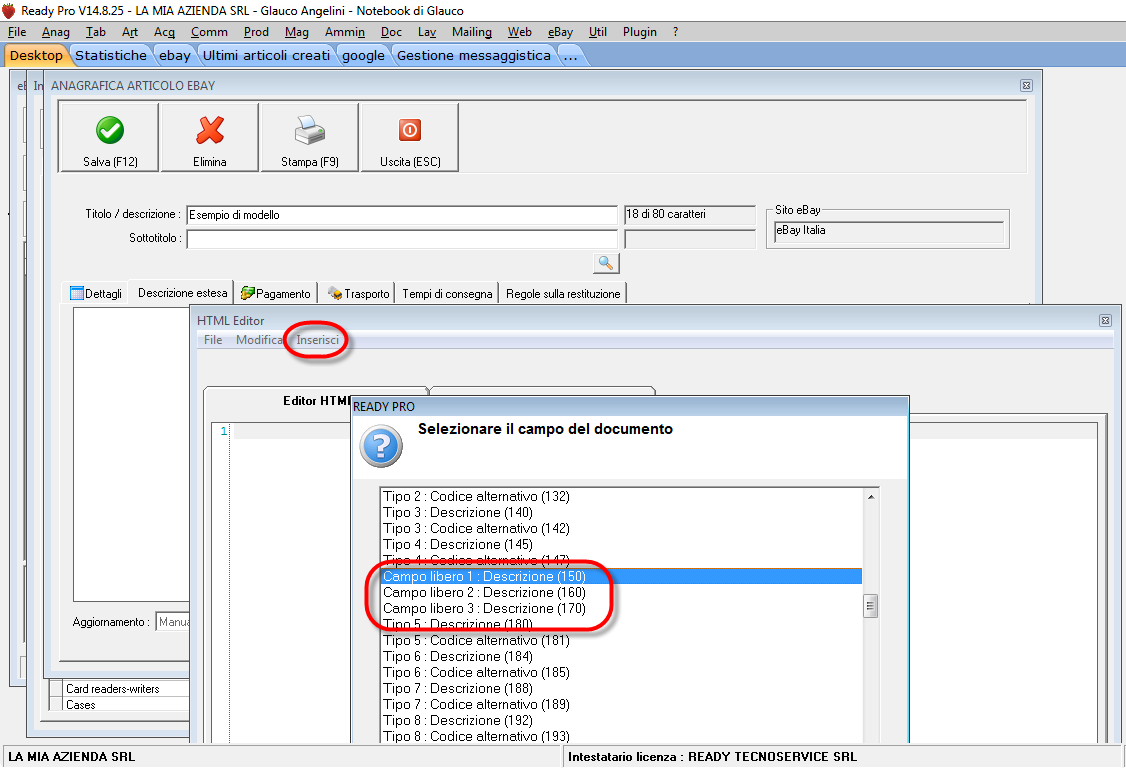The height and width of the screenshot is (768, 1126).
Task: Click the Aggiornamento field
Action: pos(173,622)
